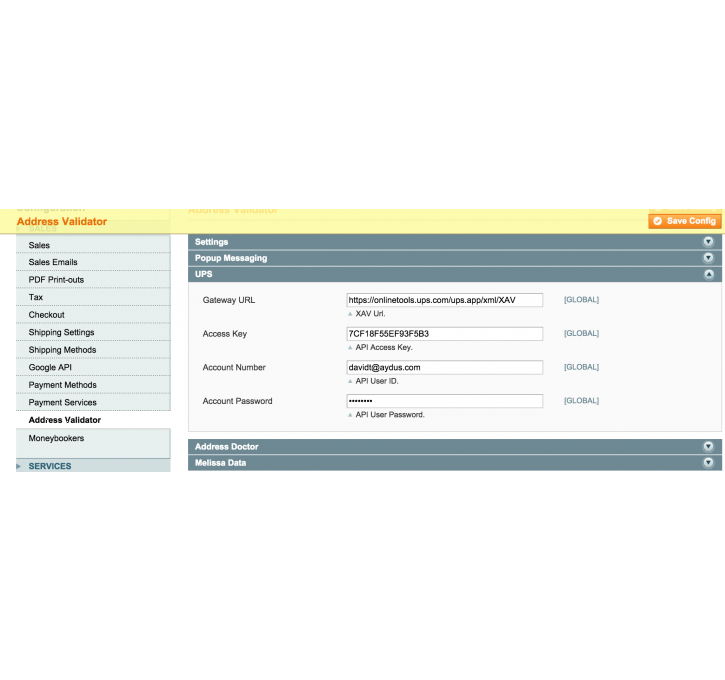725x680 pixels.
Task: Click [GLOBAL] scope label beside Gateway URL
Action: (581, 300)
